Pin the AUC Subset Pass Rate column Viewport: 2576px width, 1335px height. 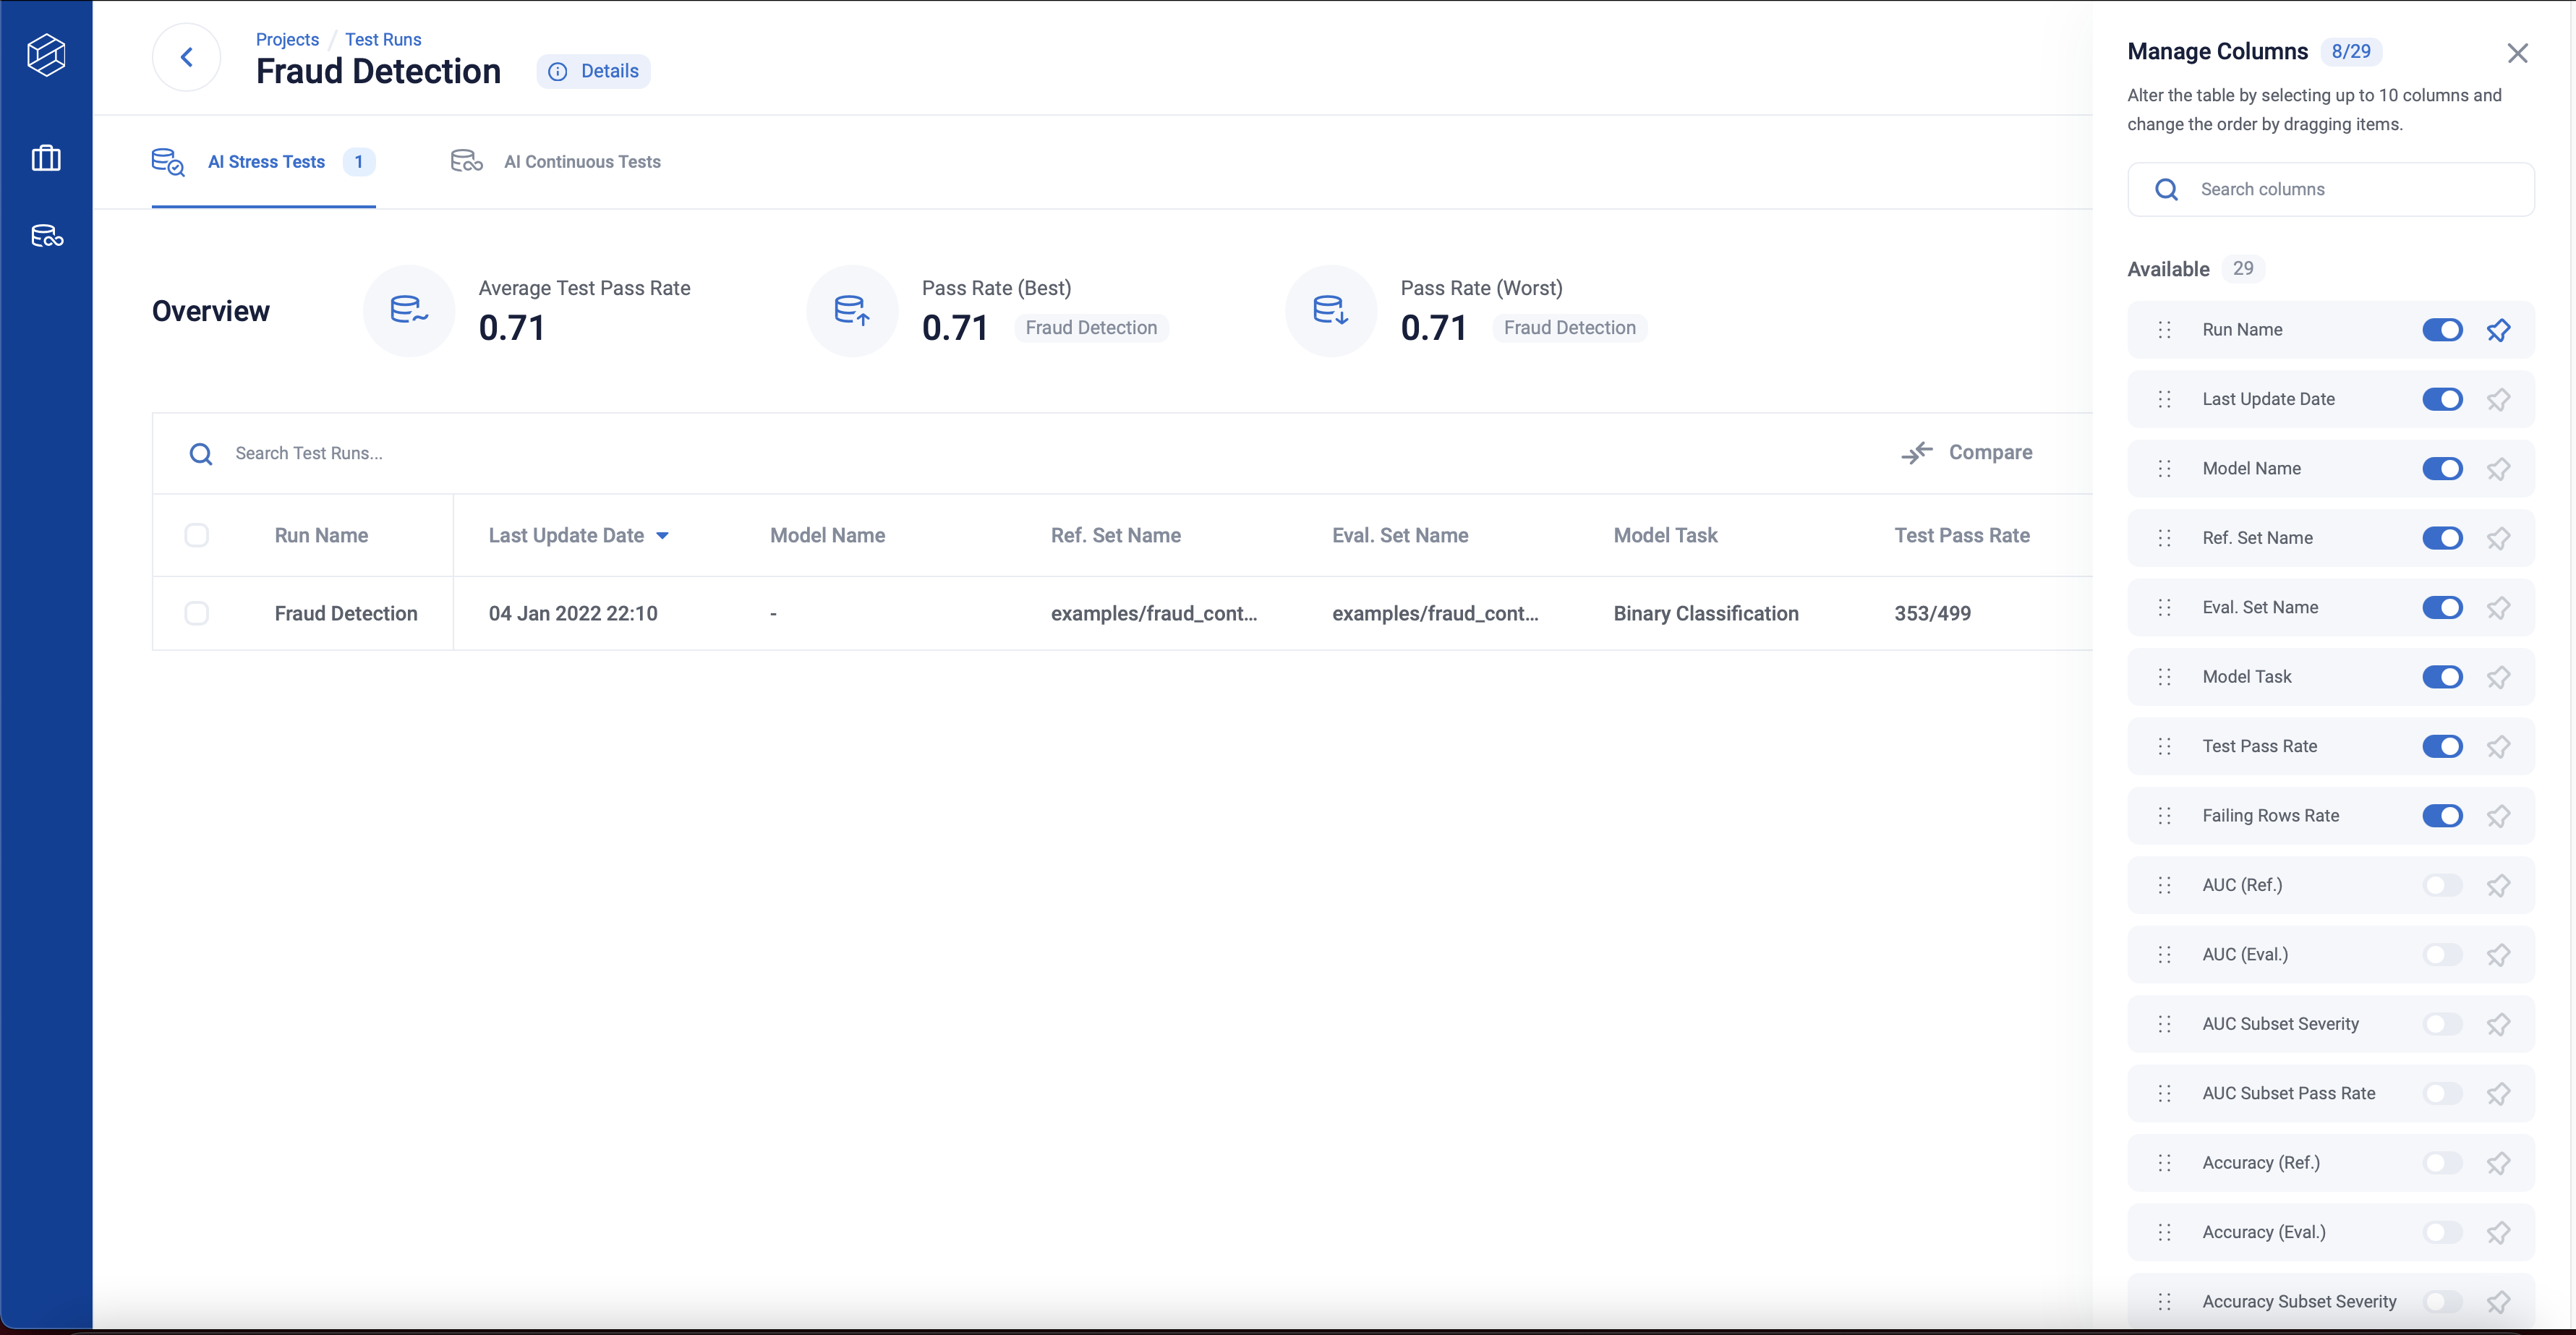tap(2498, 1094)
